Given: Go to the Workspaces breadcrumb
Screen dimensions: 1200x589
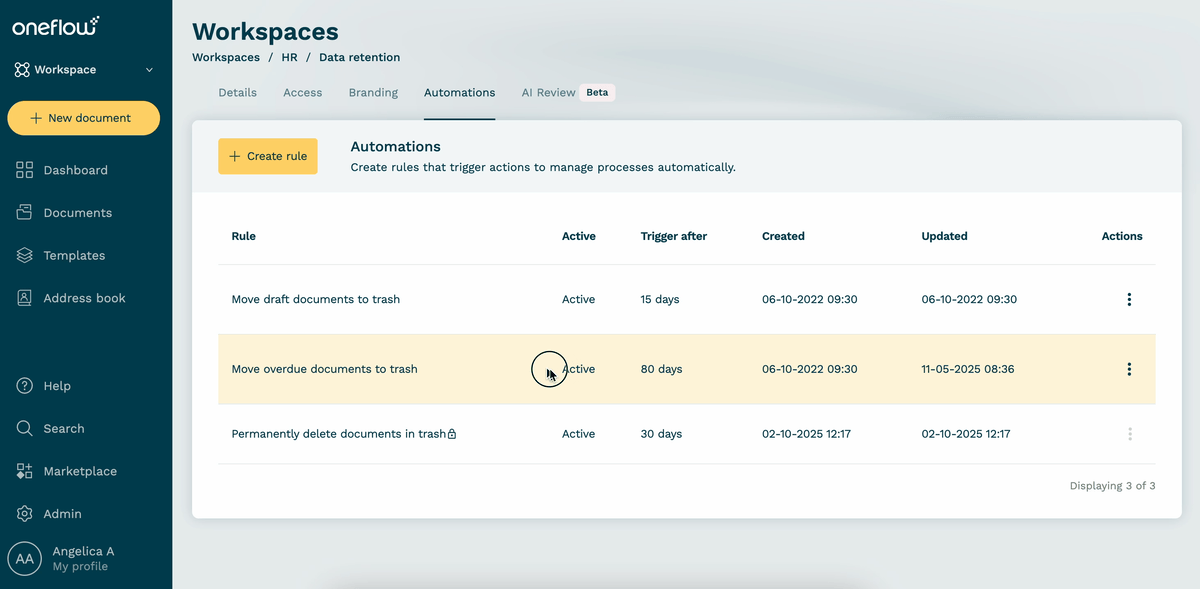Looking at the screenshot, I should 226,58.
